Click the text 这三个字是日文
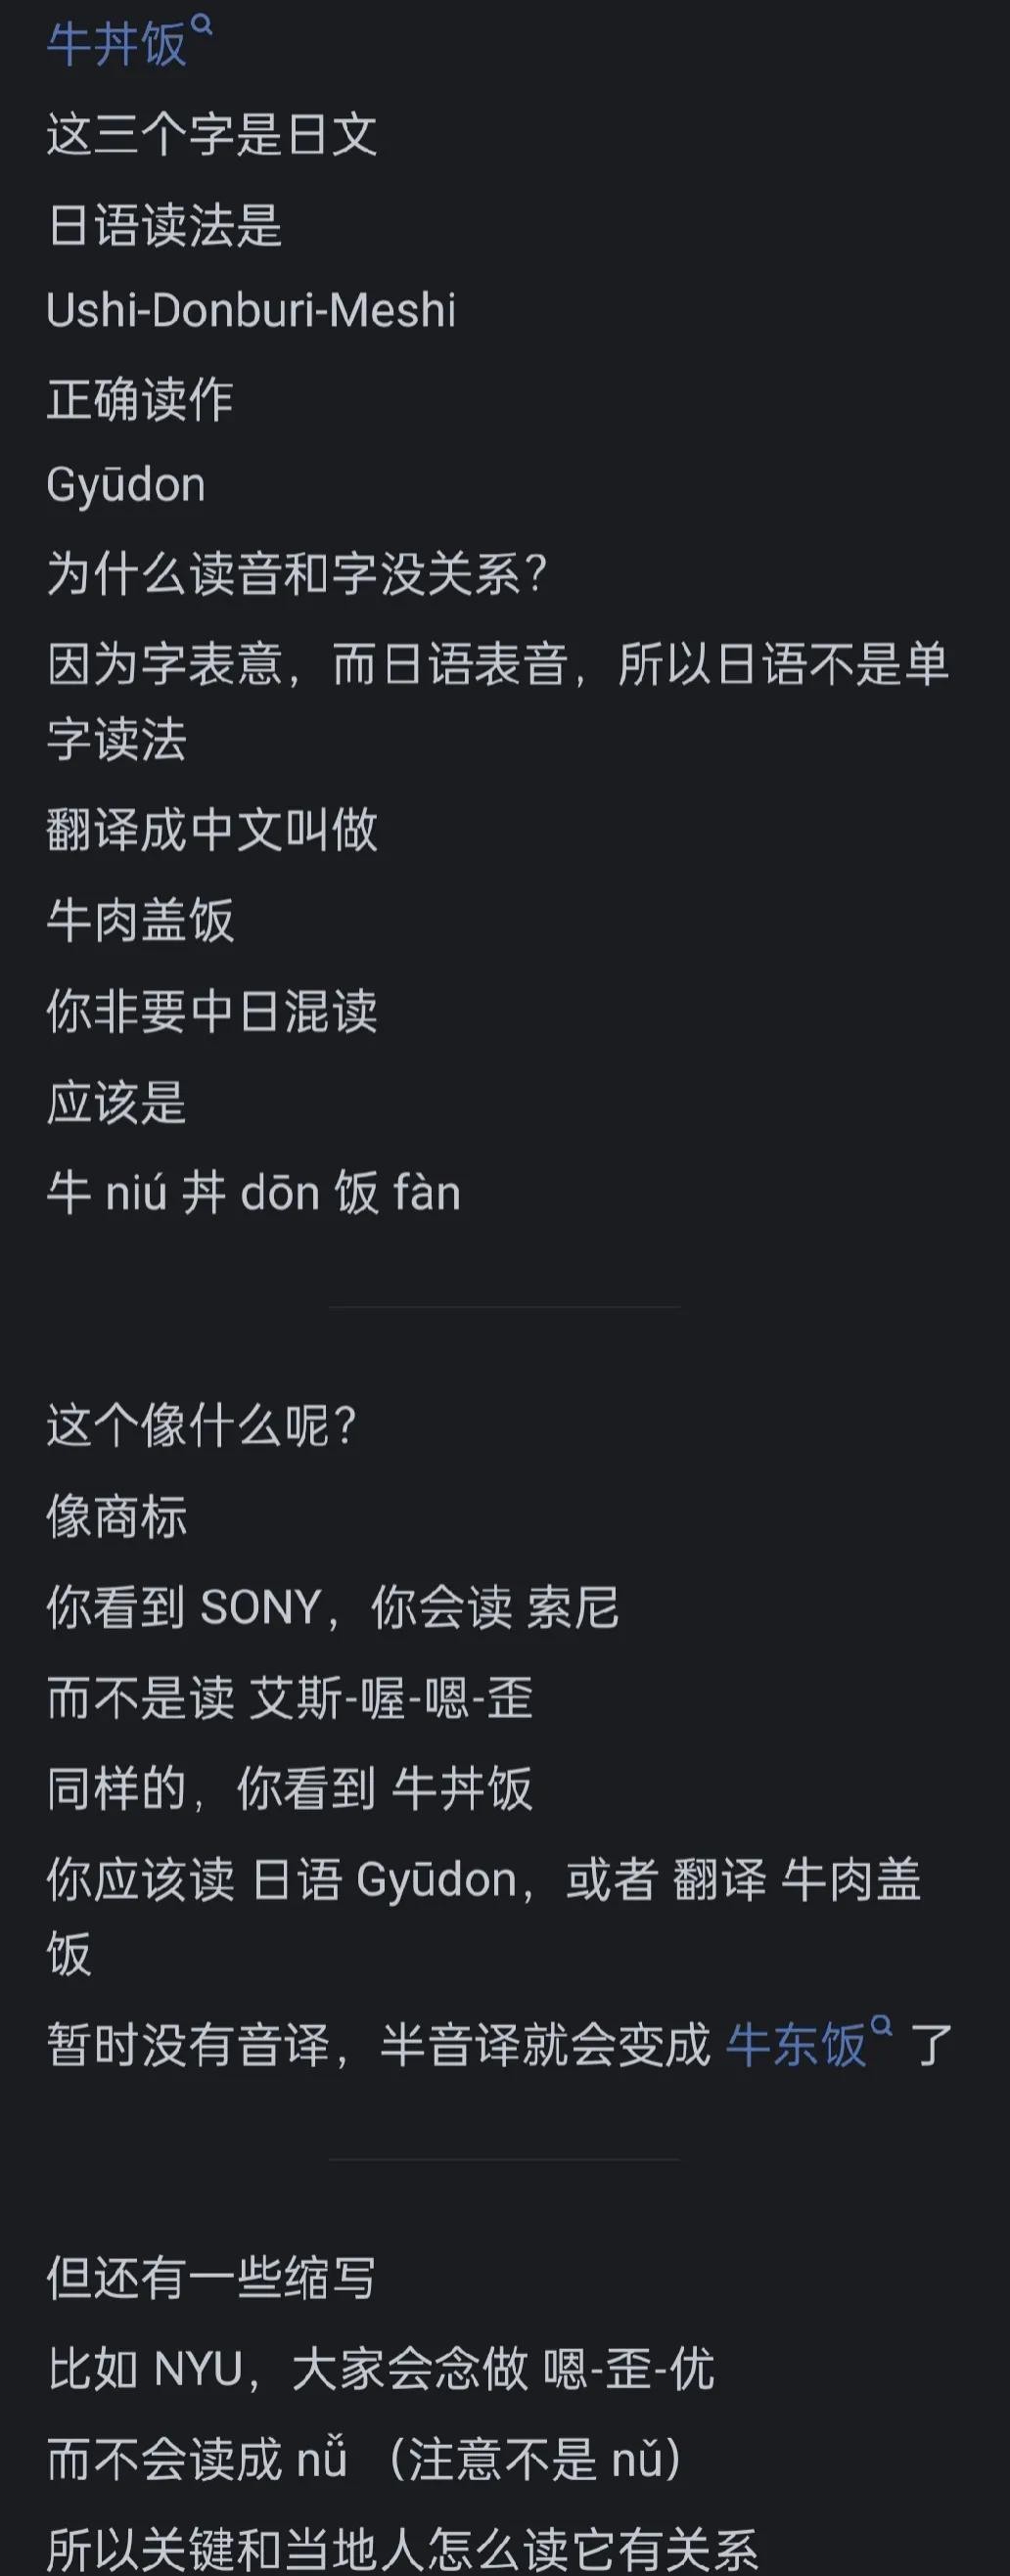Viewport: 1010px width, 2576px height. pyautogui.click(x=212, y=135)
